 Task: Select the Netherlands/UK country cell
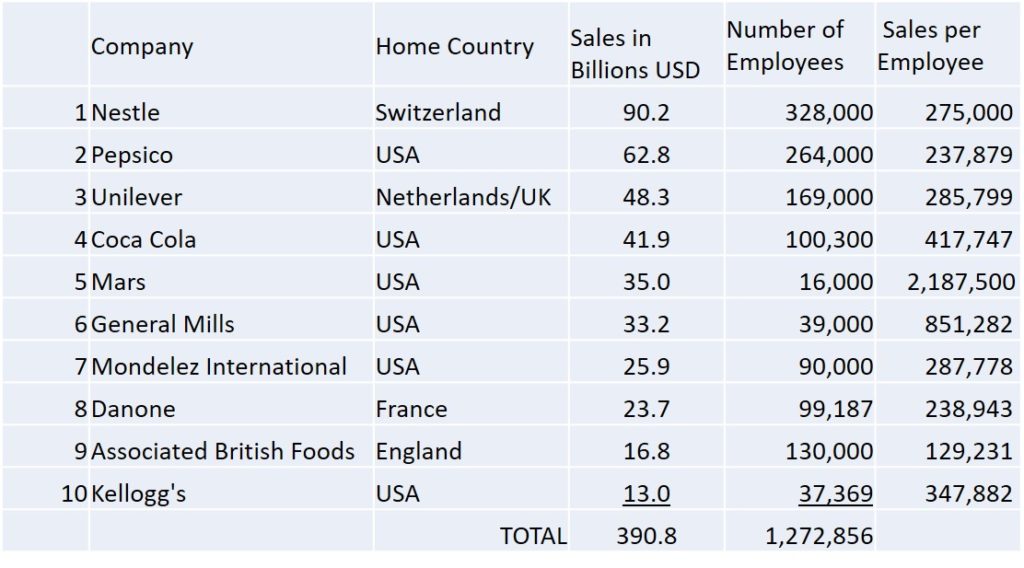(x=463, y=197)
